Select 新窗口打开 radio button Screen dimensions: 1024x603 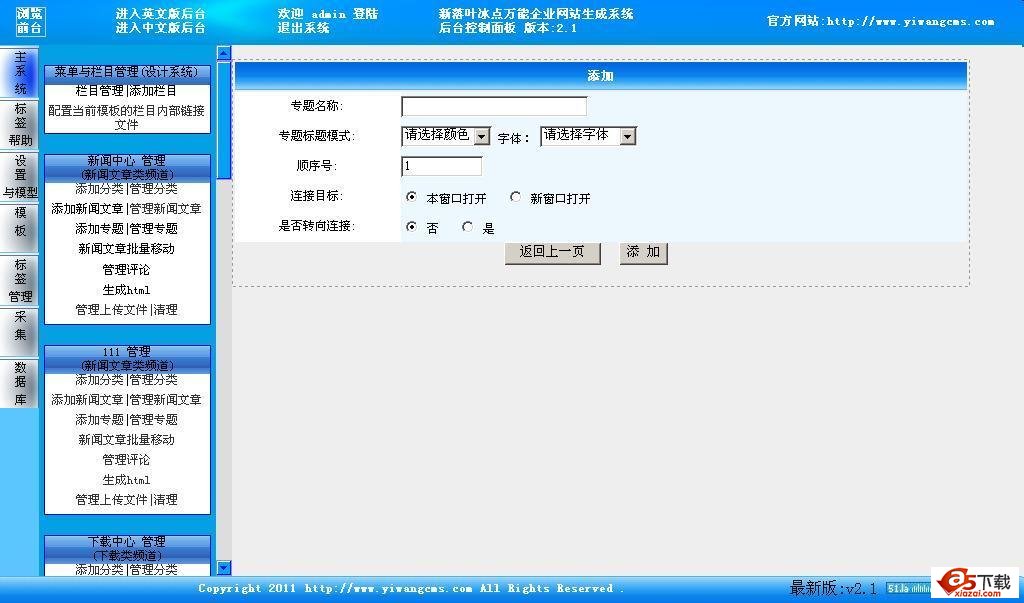(516, 197)
